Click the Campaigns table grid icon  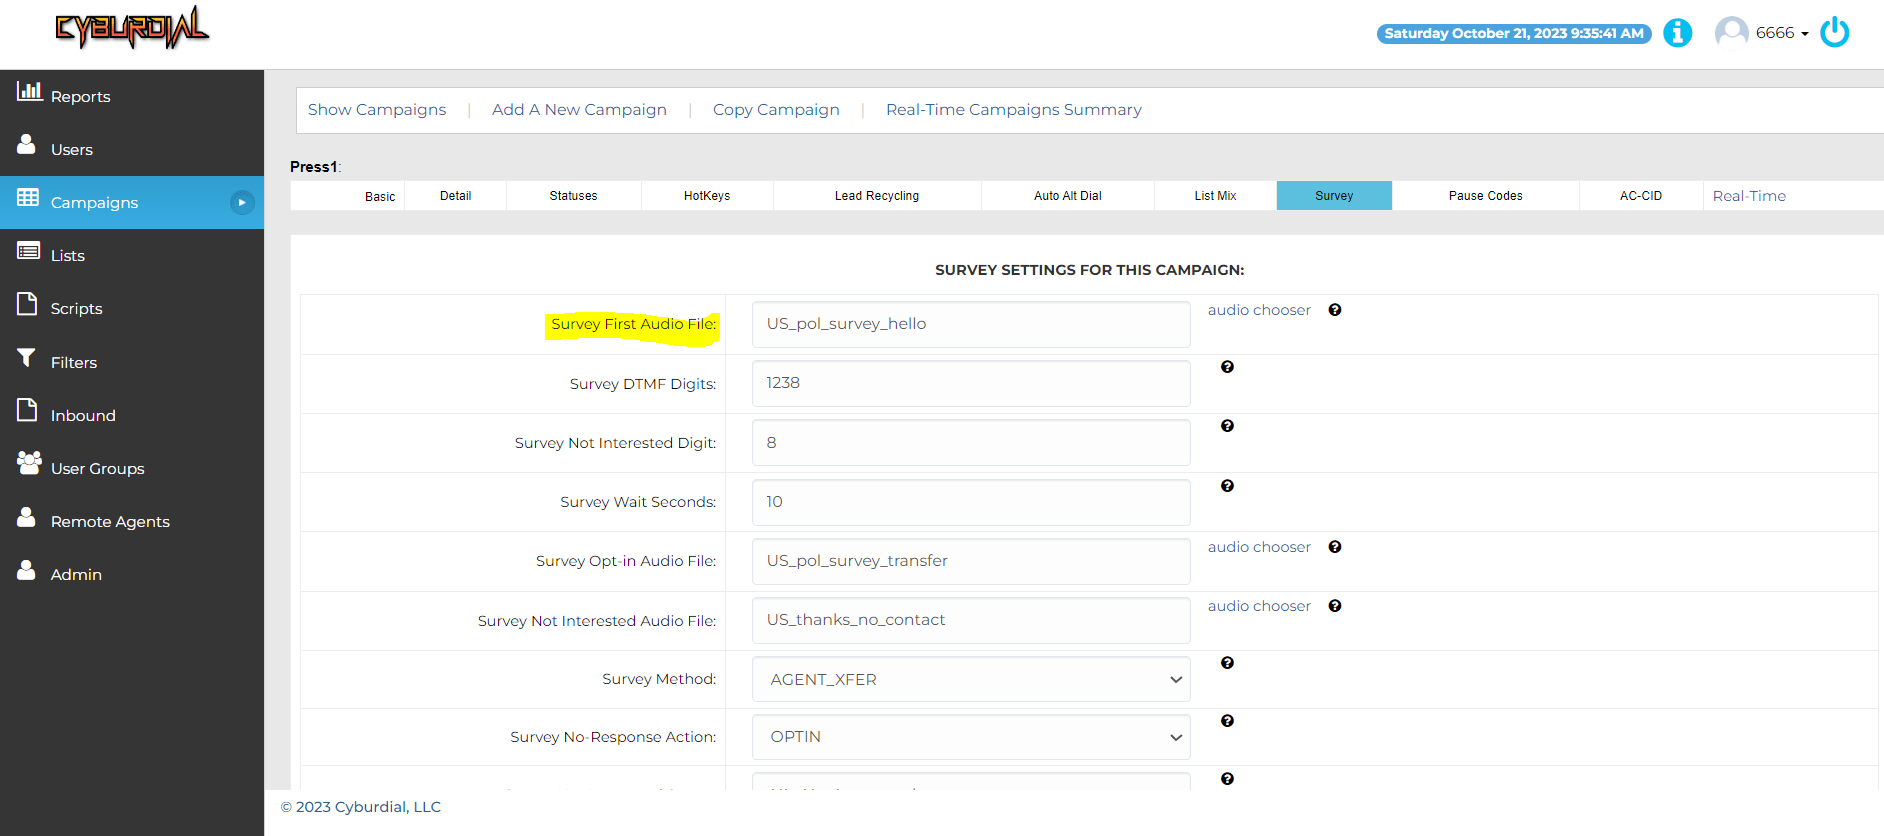point(28,197)
